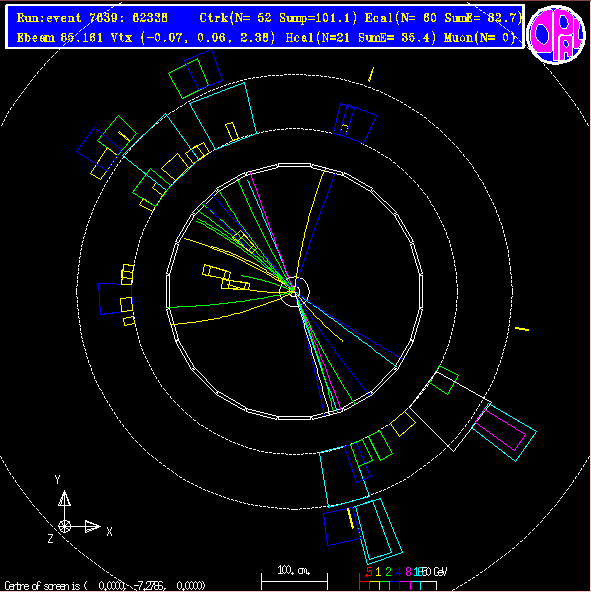Click the Z axis circle crosshair marker
This screenshot has width=591, height=592.
(x=65, y=526)
